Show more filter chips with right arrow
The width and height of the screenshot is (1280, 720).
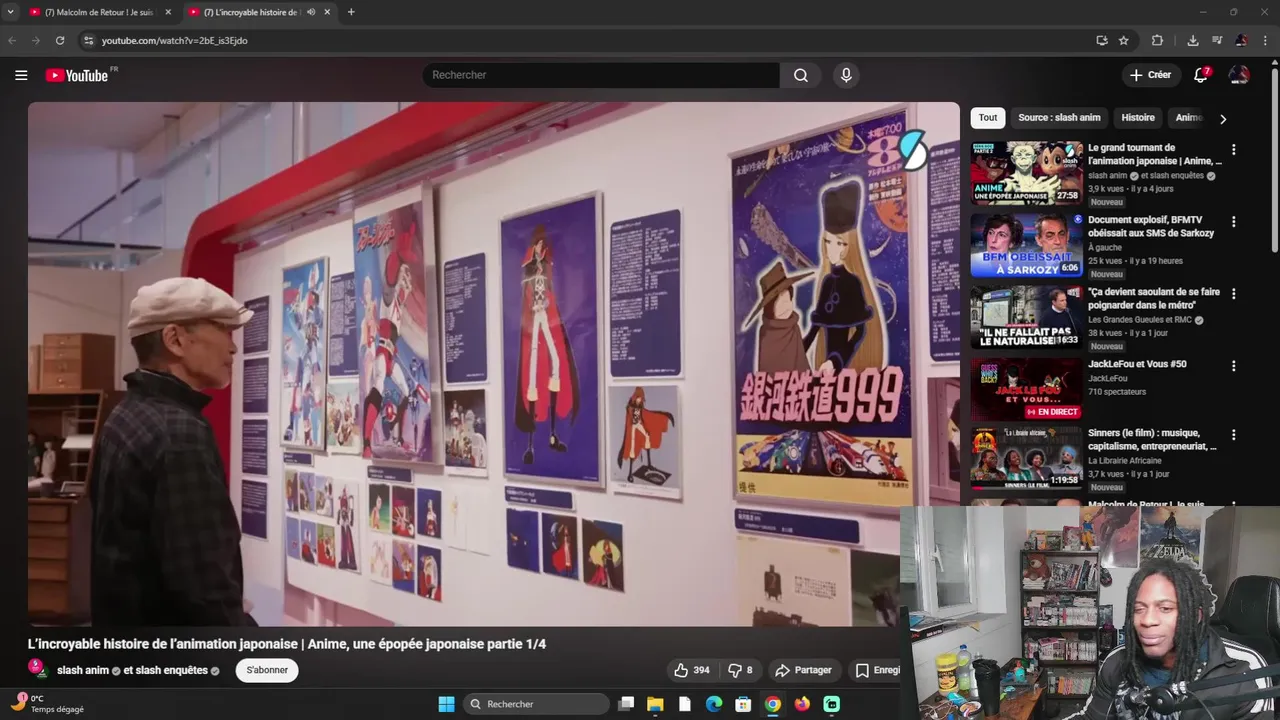1222,119
